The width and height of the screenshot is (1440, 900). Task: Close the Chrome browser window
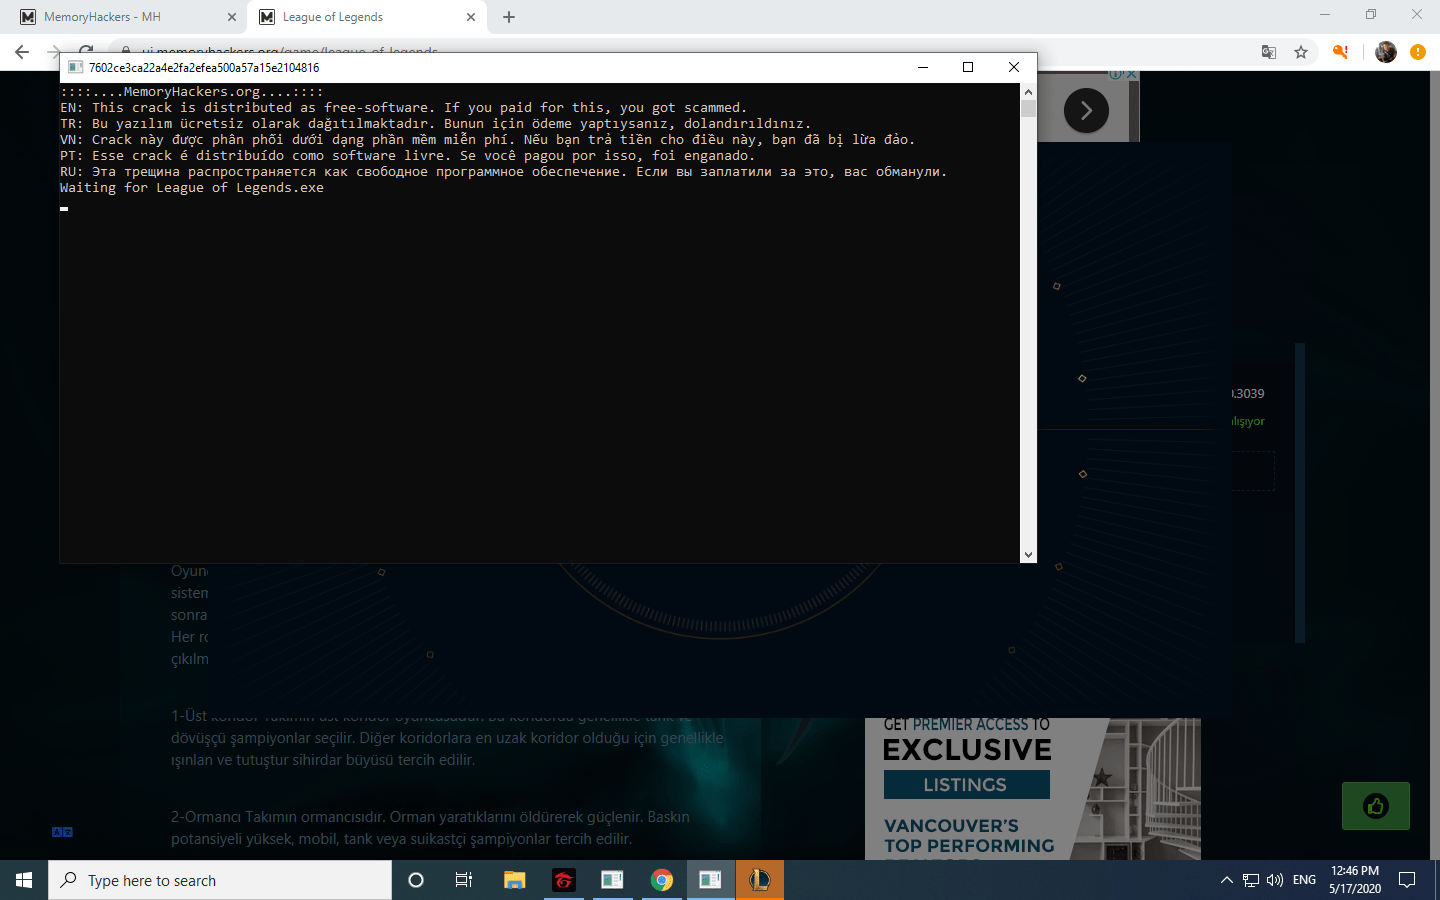pos(1417,15)
